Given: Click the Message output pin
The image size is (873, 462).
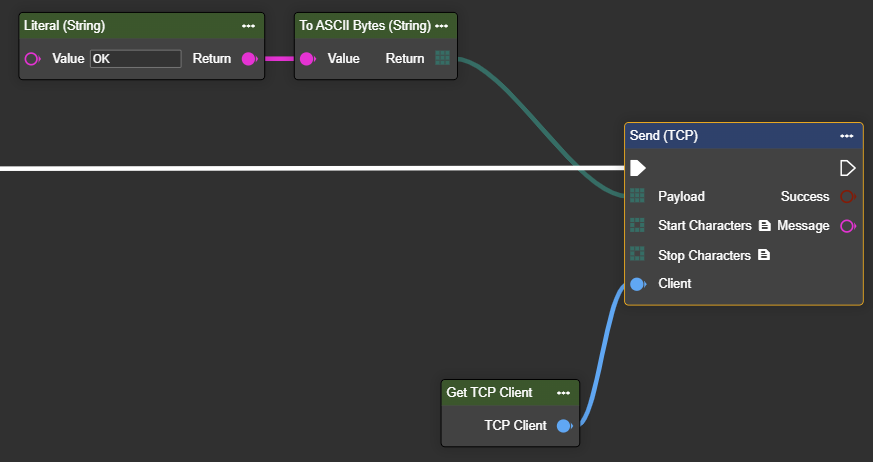Looking at the screenshot, I should pos(848,226).
